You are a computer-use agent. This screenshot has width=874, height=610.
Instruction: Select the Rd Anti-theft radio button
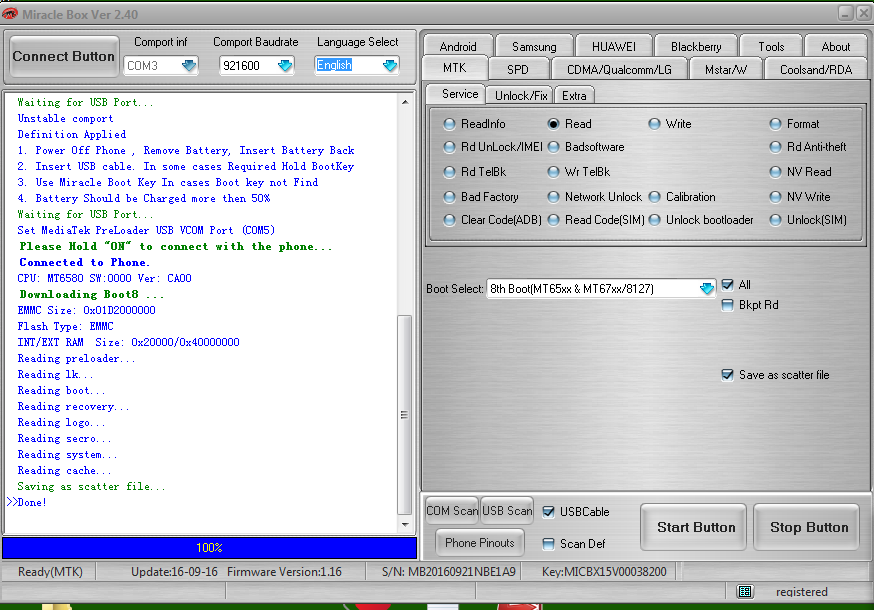click(x=775, y=147)
